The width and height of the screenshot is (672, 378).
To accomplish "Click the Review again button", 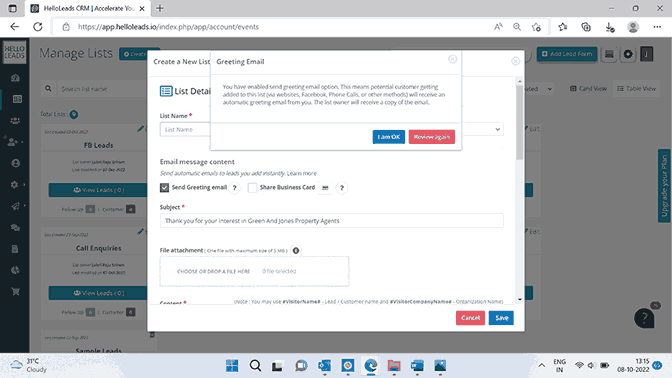I will tap(432, 137).
